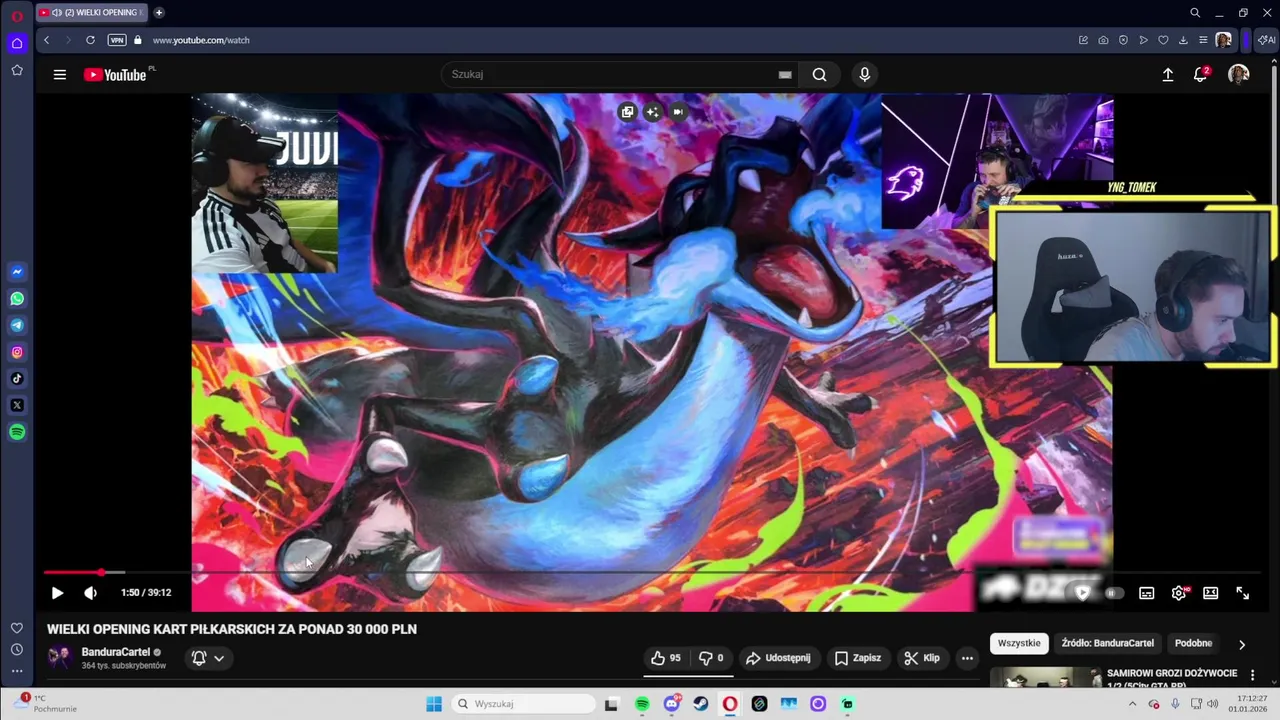
Task: Open the tab search magnifier
Action: [x=1195, y=13]
